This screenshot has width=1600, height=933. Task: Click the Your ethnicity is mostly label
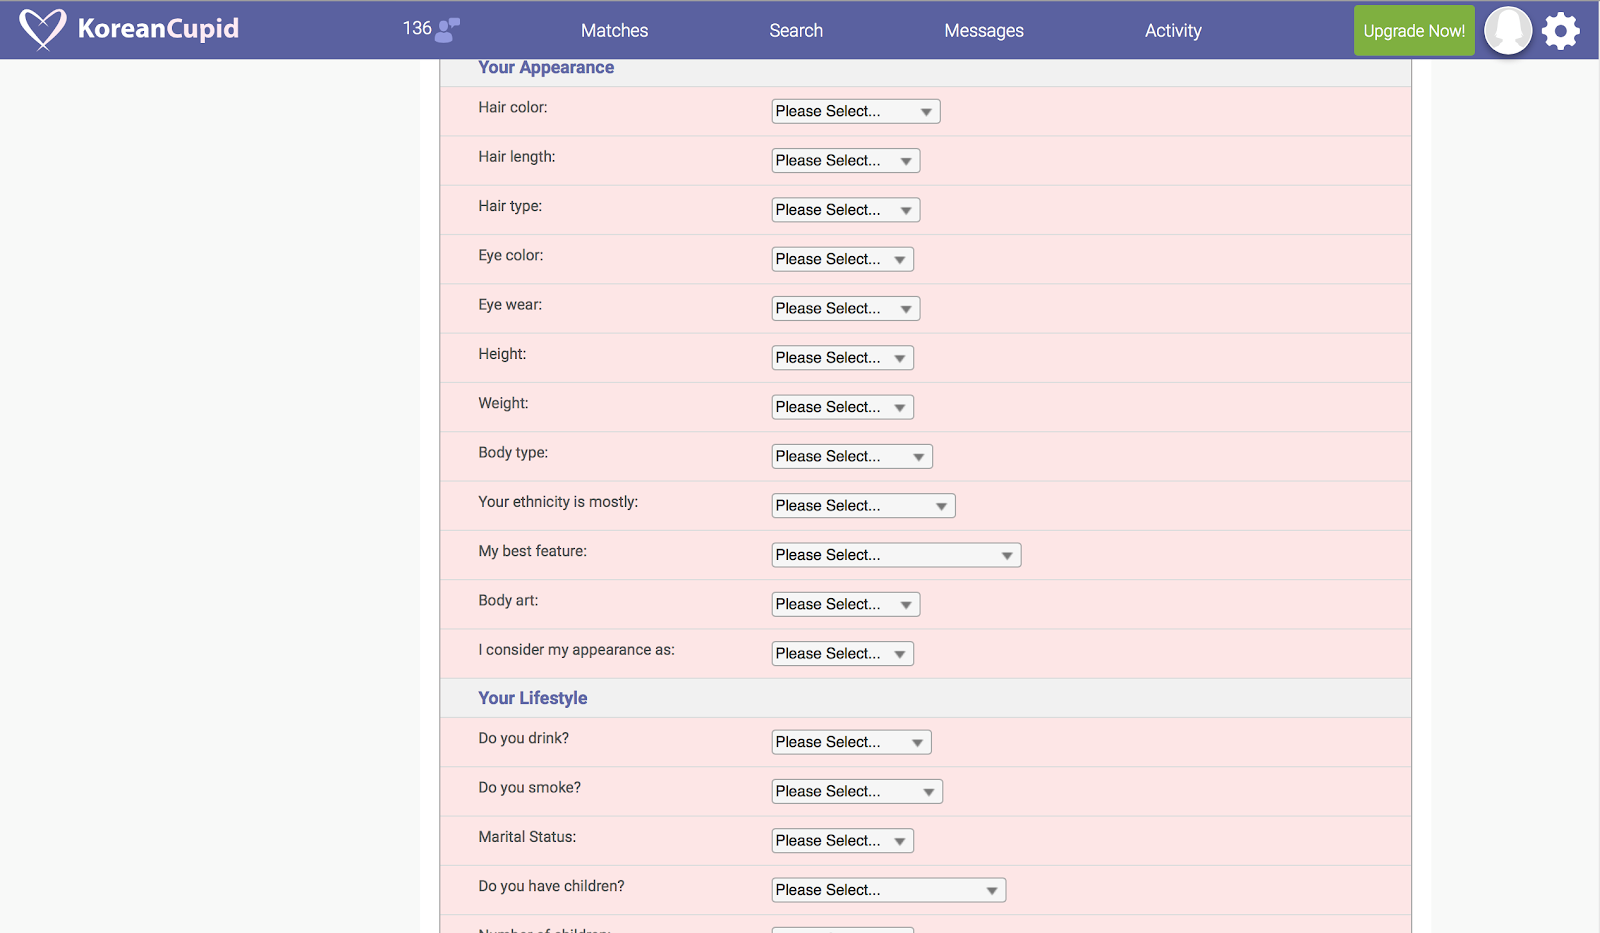click(x=558, y=502)
